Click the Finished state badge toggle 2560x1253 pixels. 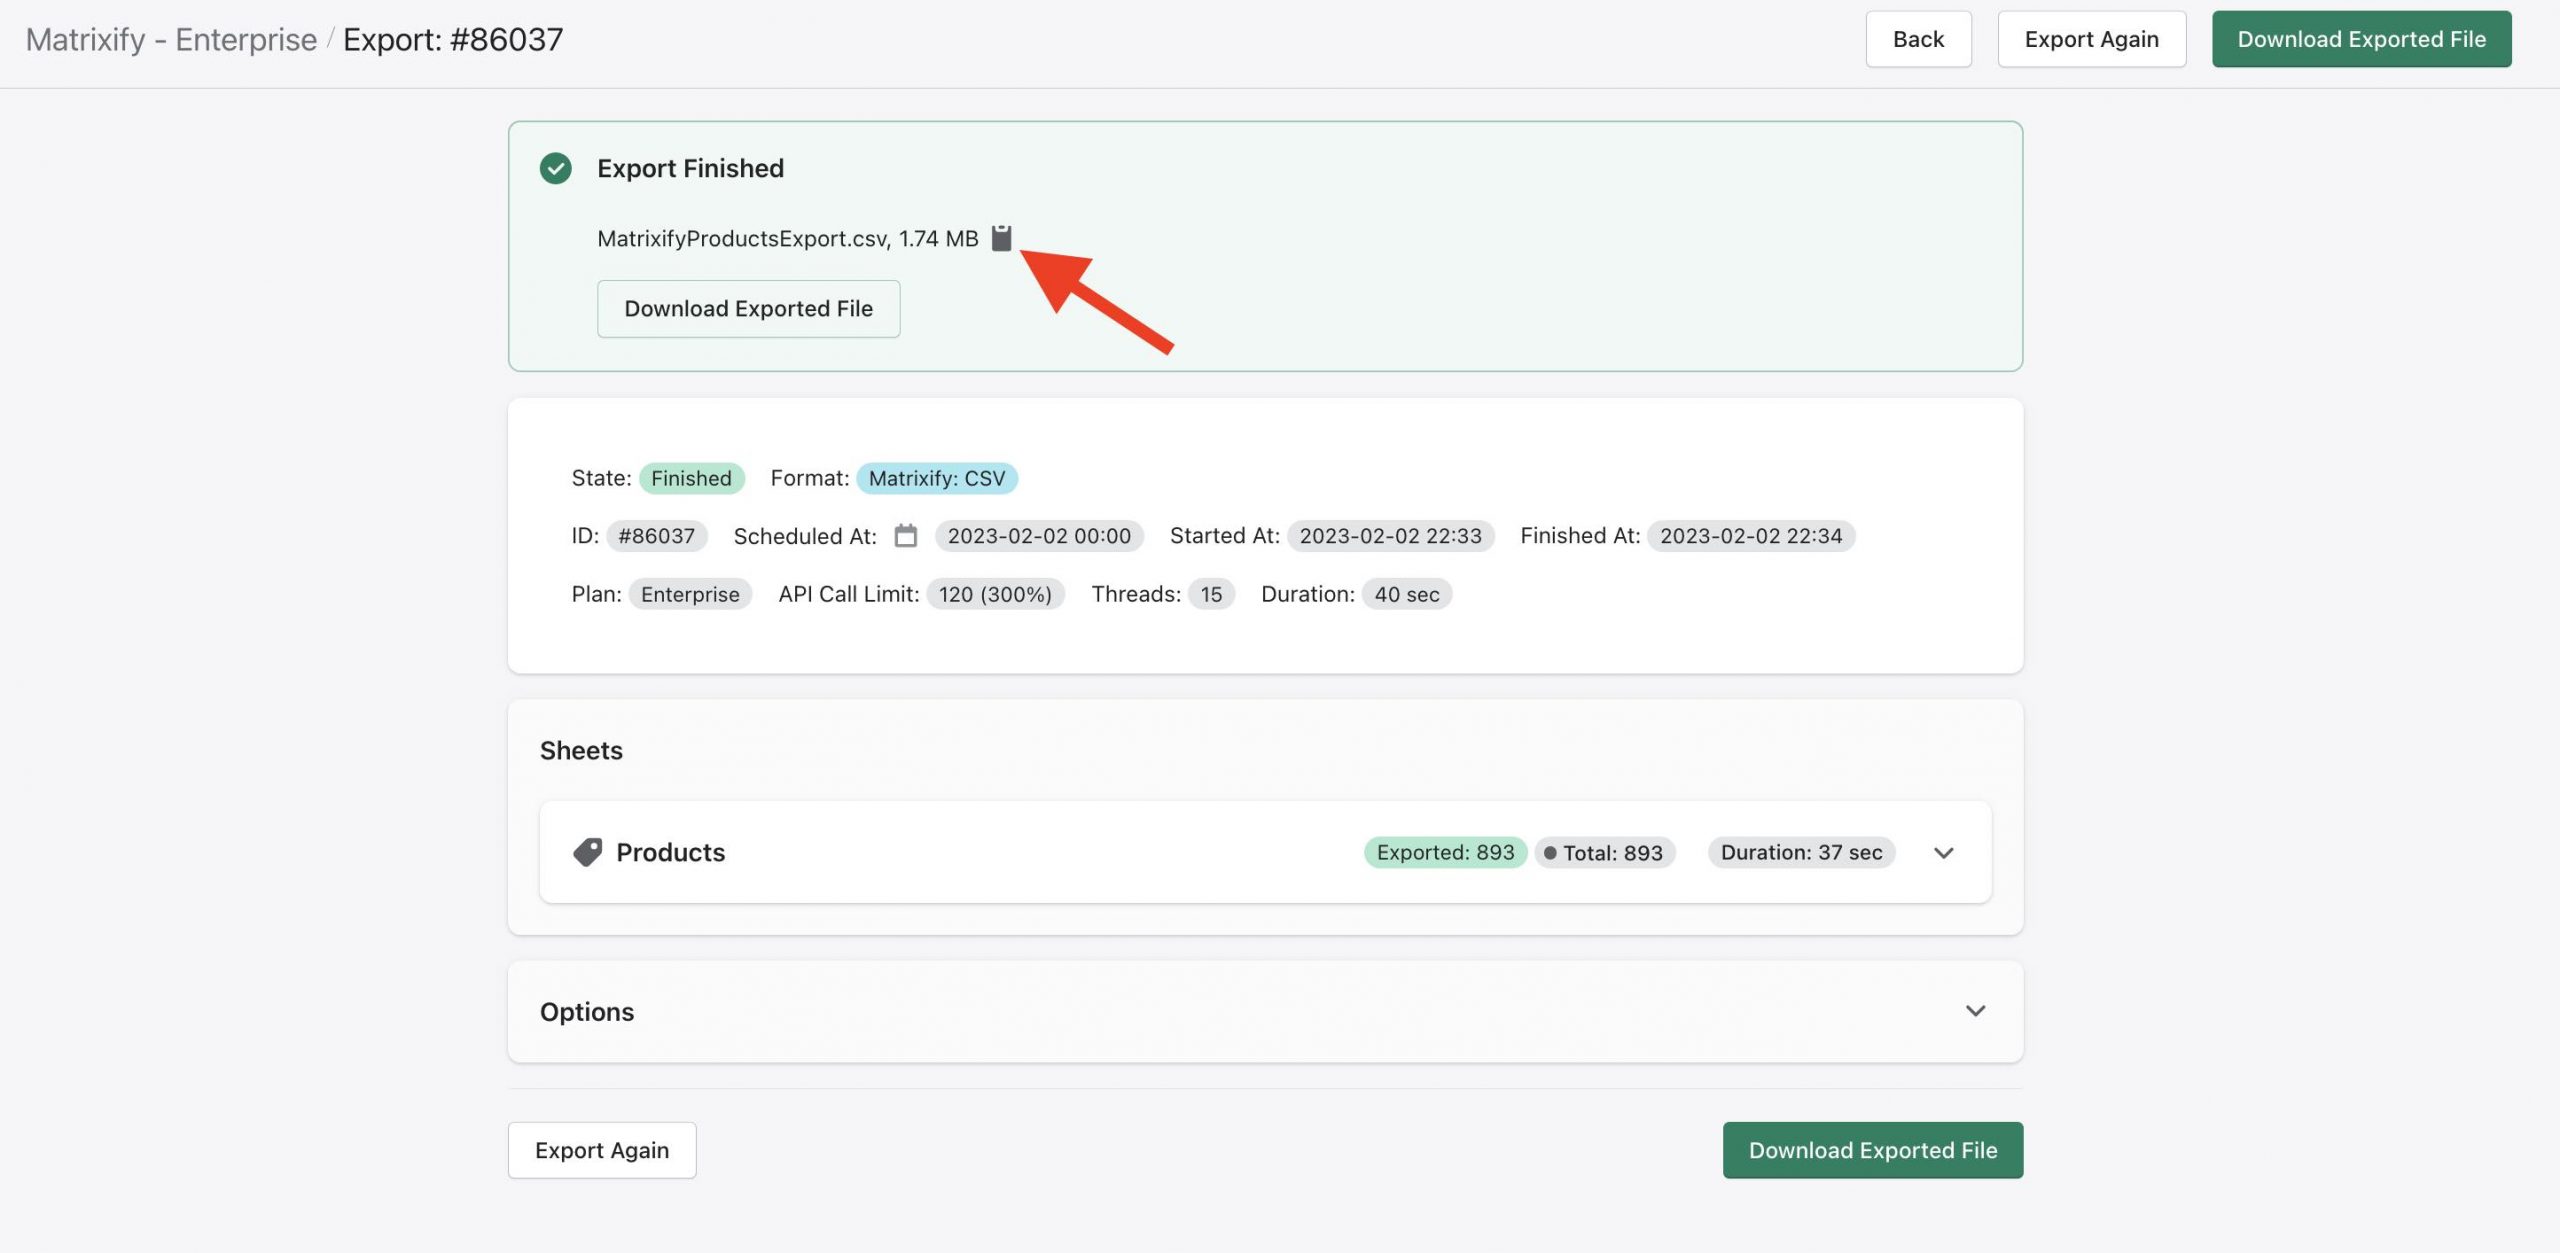point(691,477)
